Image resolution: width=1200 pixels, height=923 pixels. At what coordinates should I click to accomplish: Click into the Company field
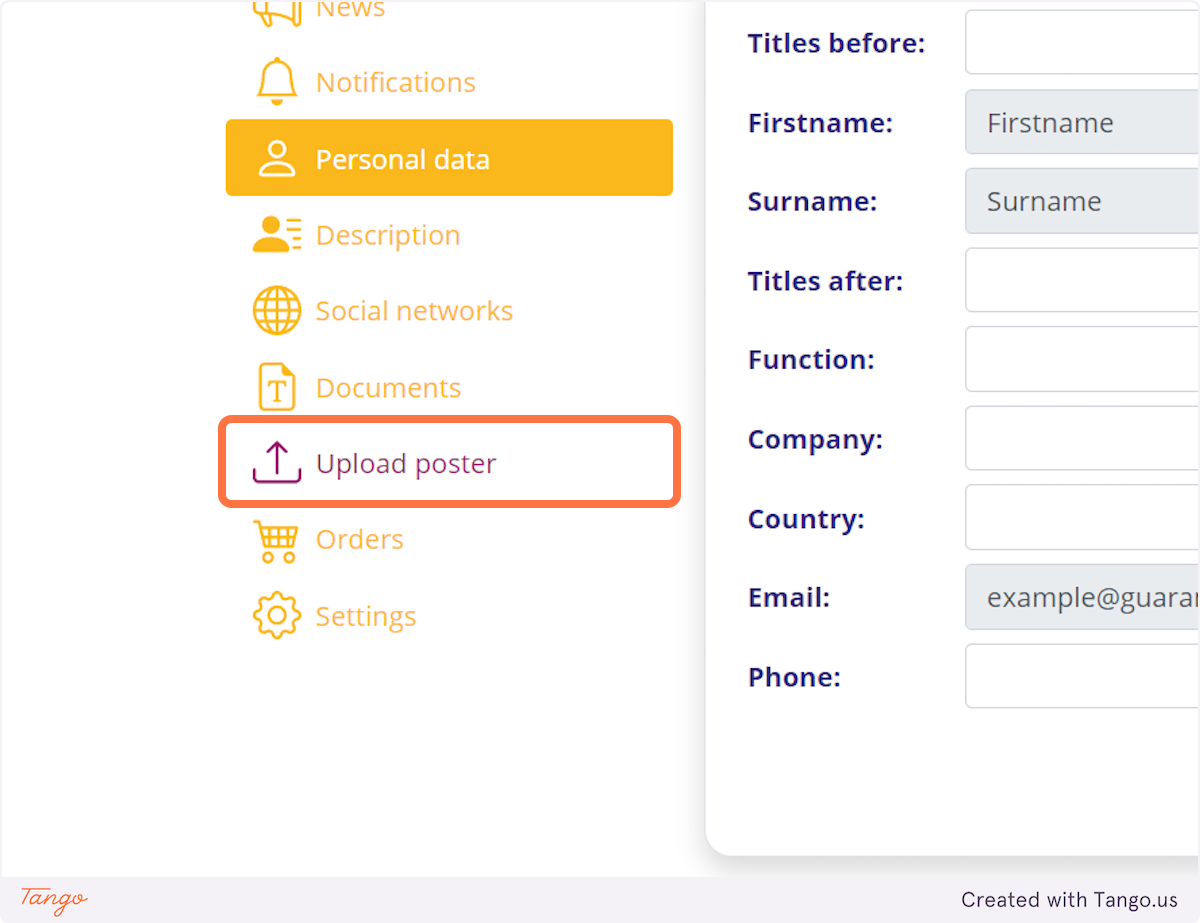click(1082, 439)
